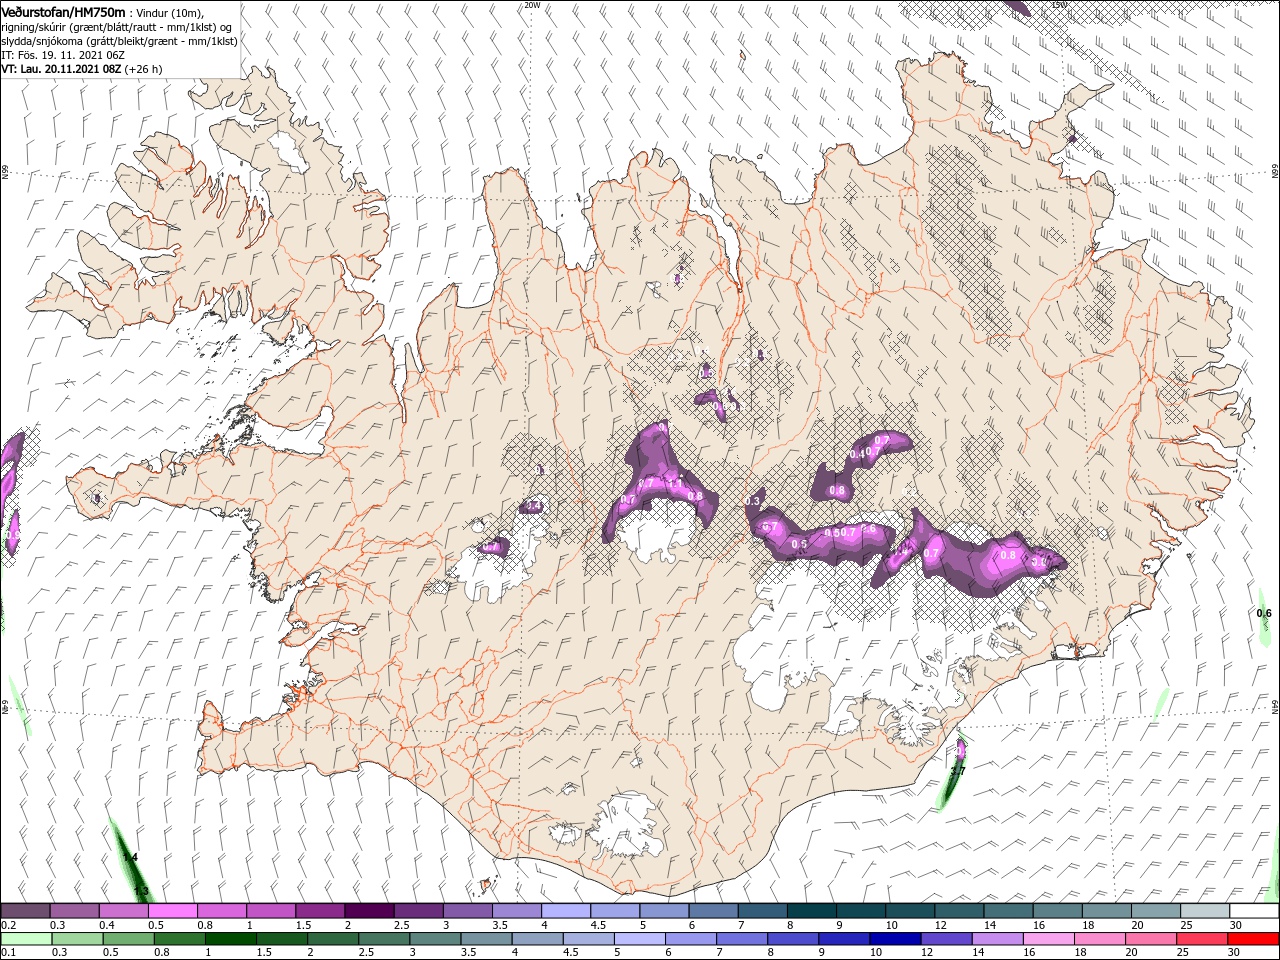The image size is (1280, 960).
Task: Pick the darkest purple 2 swatch in snow scale
Action: click(x=369, y=911)
